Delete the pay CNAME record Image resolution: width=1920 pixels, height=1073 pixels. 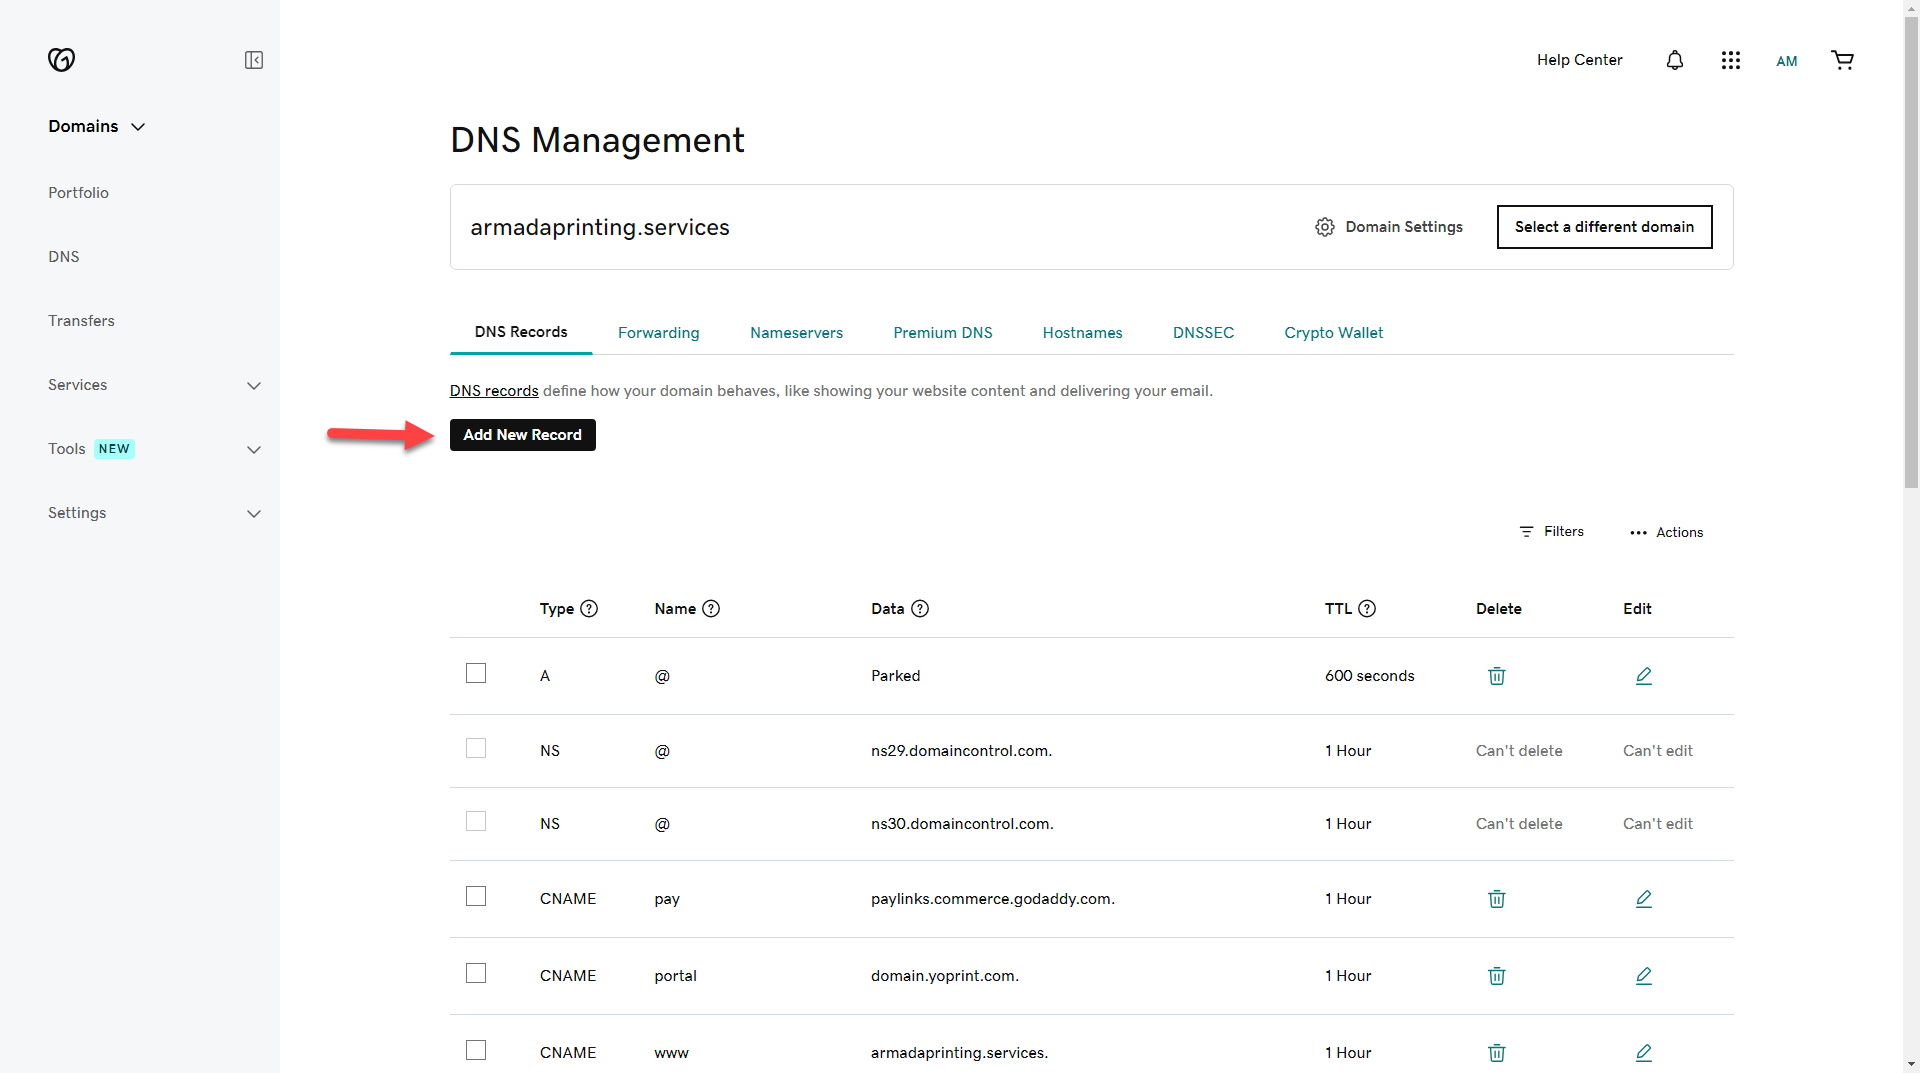point(1497,899)
